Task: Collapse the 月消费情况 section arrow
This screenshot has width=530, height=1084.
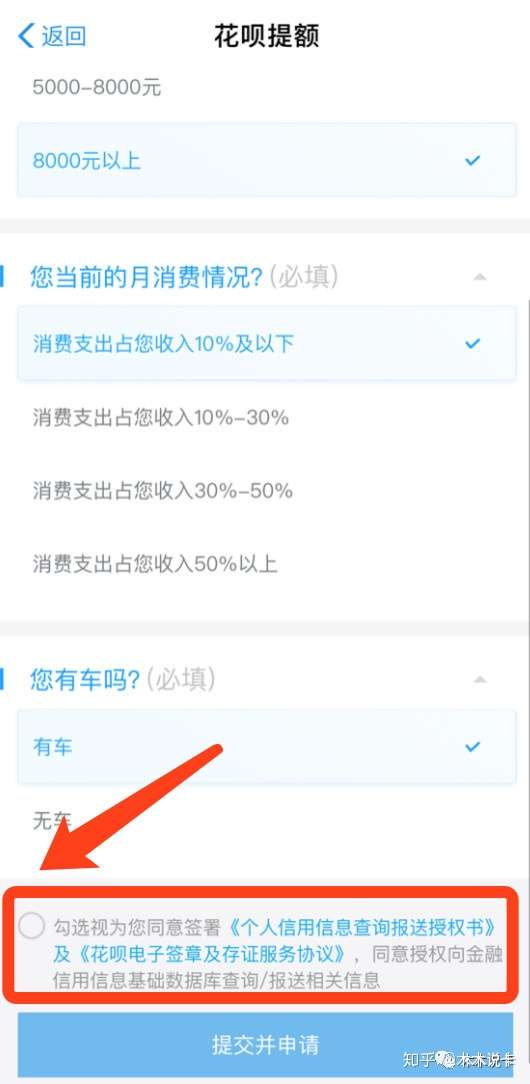Action: coord(479,277)
